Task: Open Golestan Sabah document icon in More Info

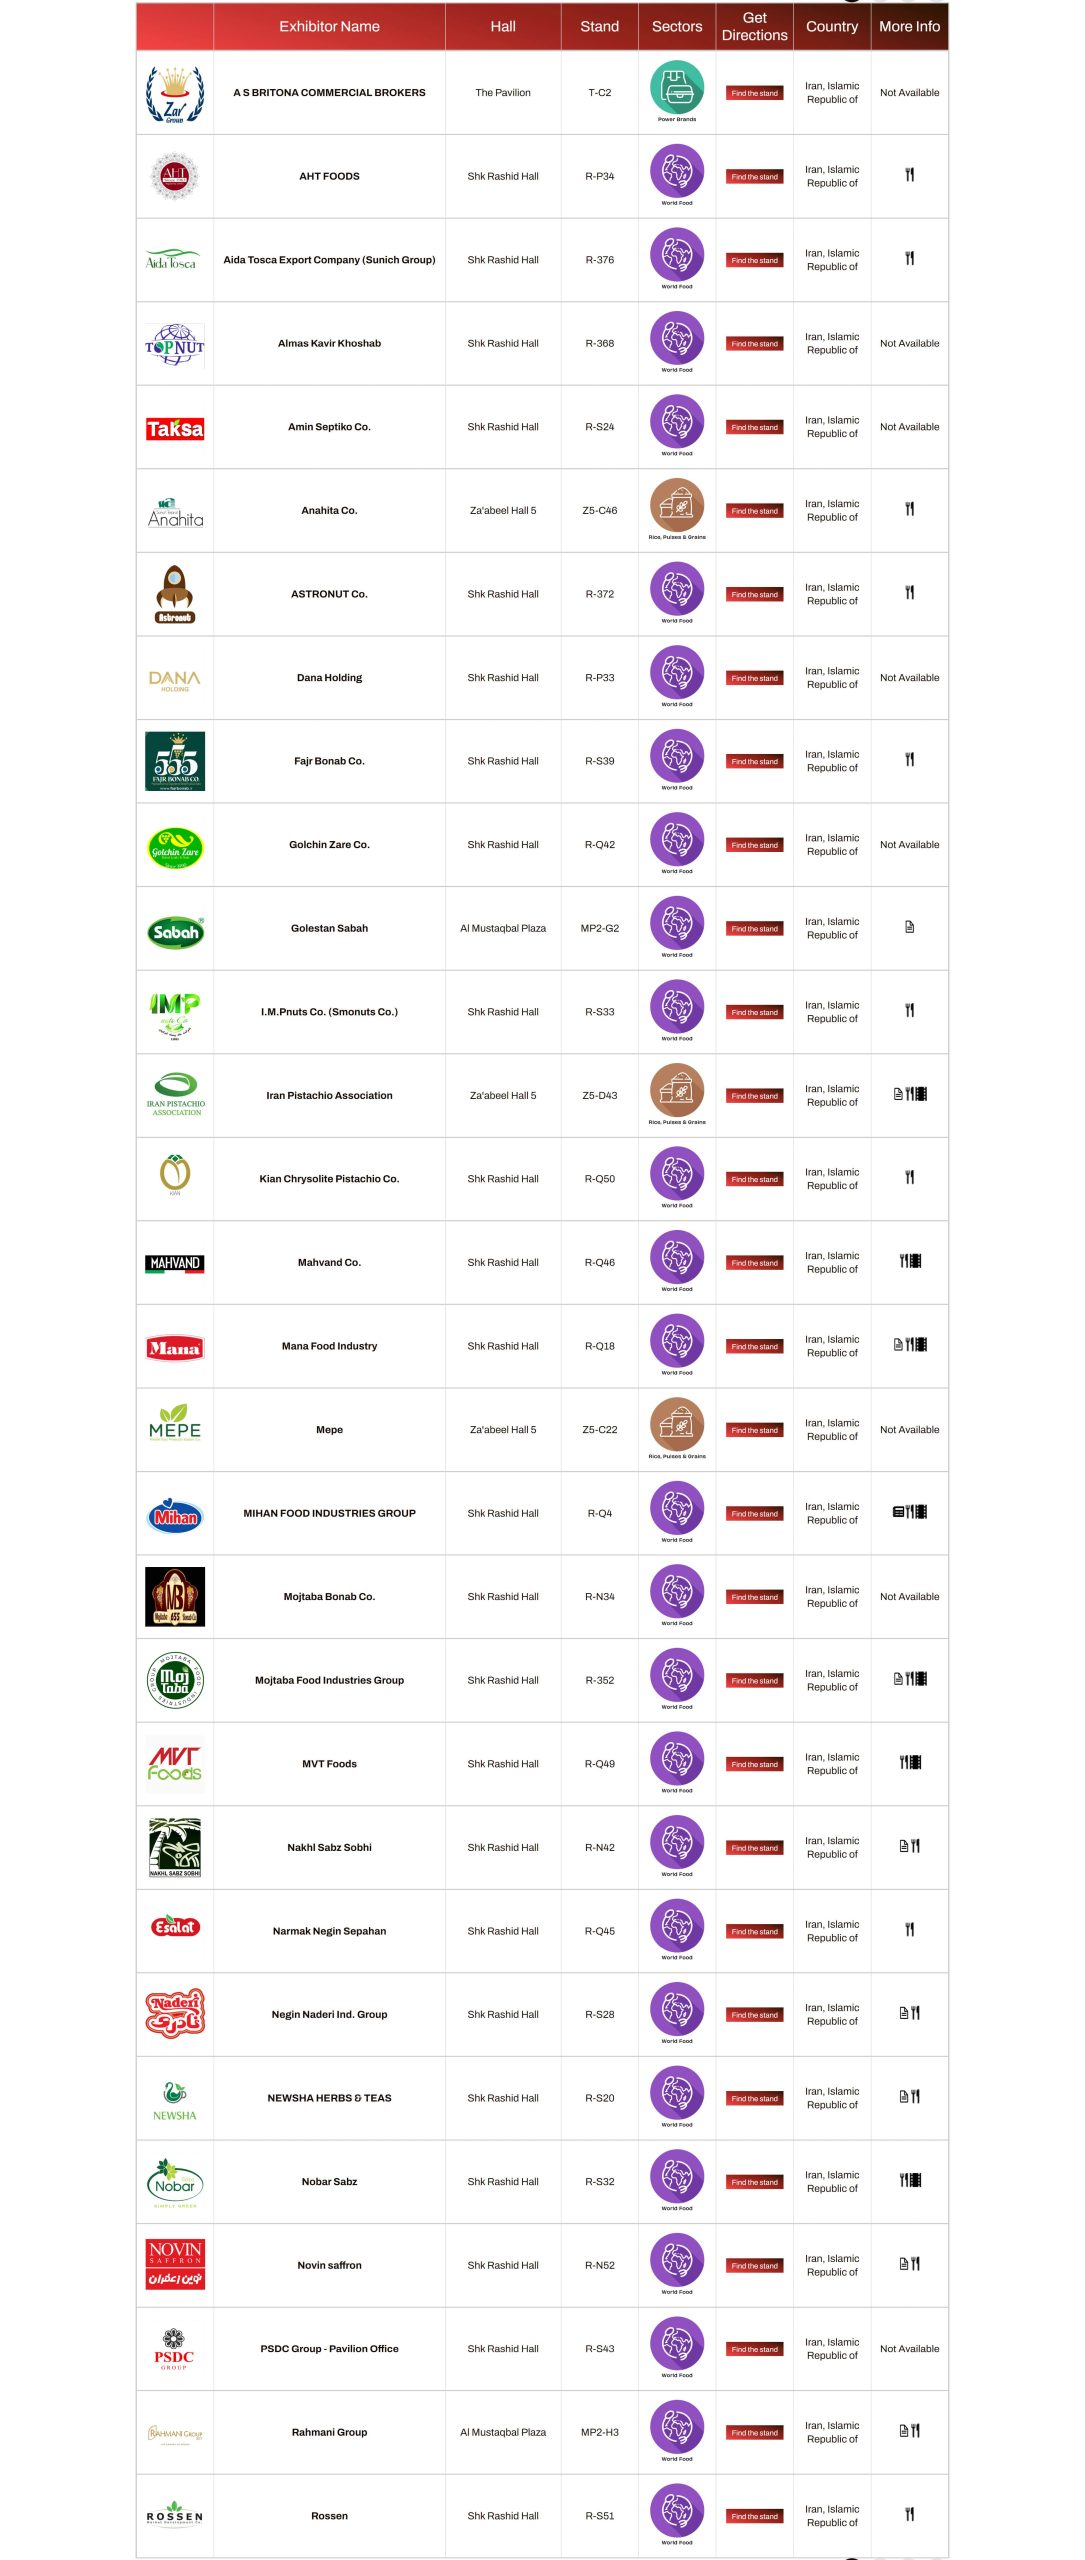Action: (x=909, y=927)
